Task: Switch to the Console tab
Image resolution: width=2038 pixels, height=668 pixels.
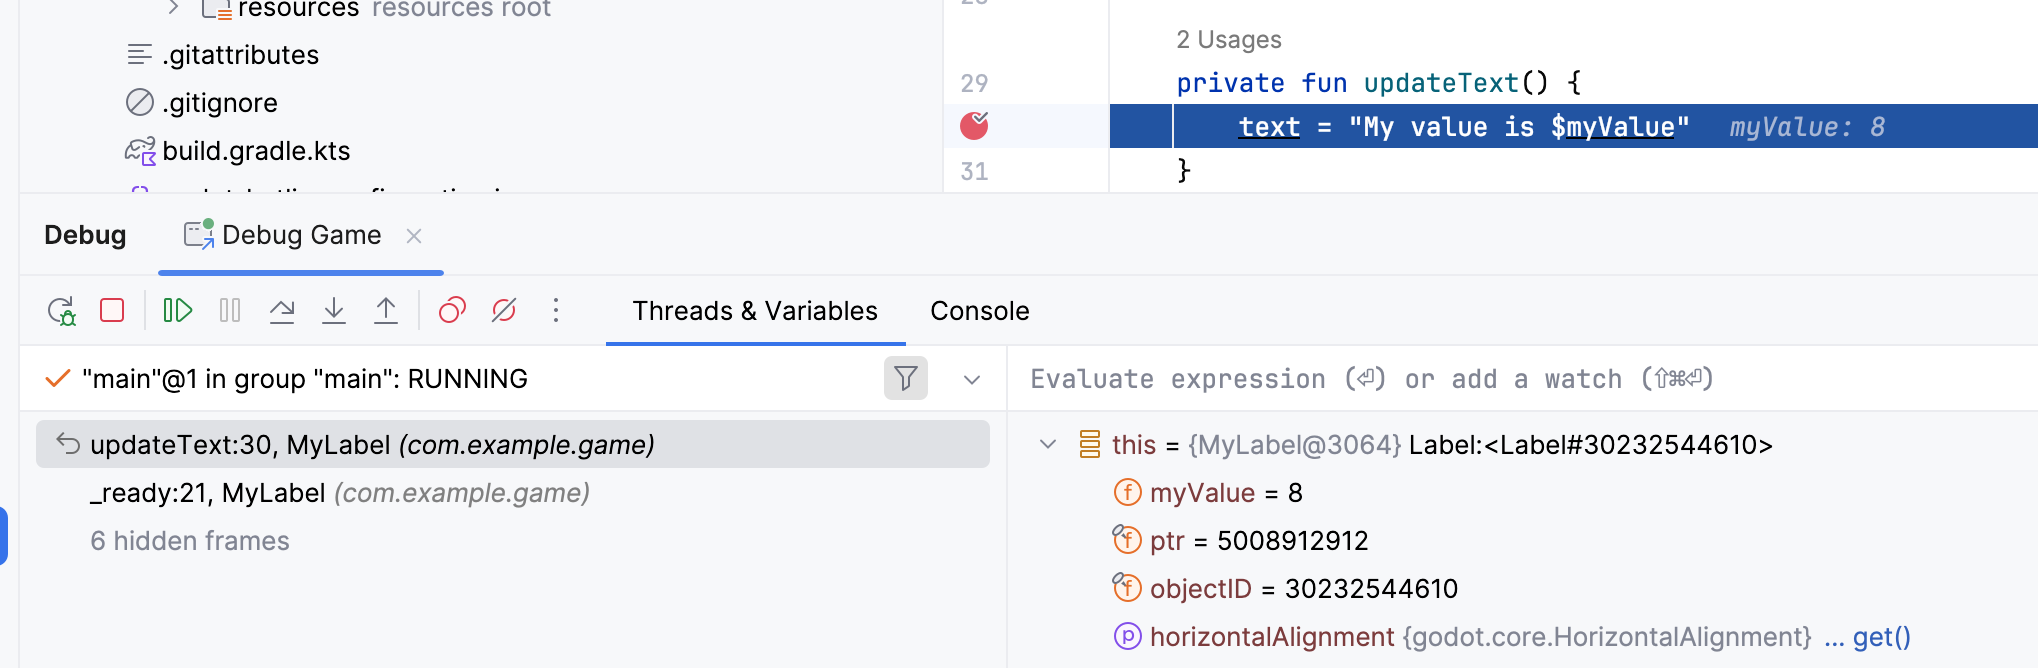Action: tap(979, 311)
